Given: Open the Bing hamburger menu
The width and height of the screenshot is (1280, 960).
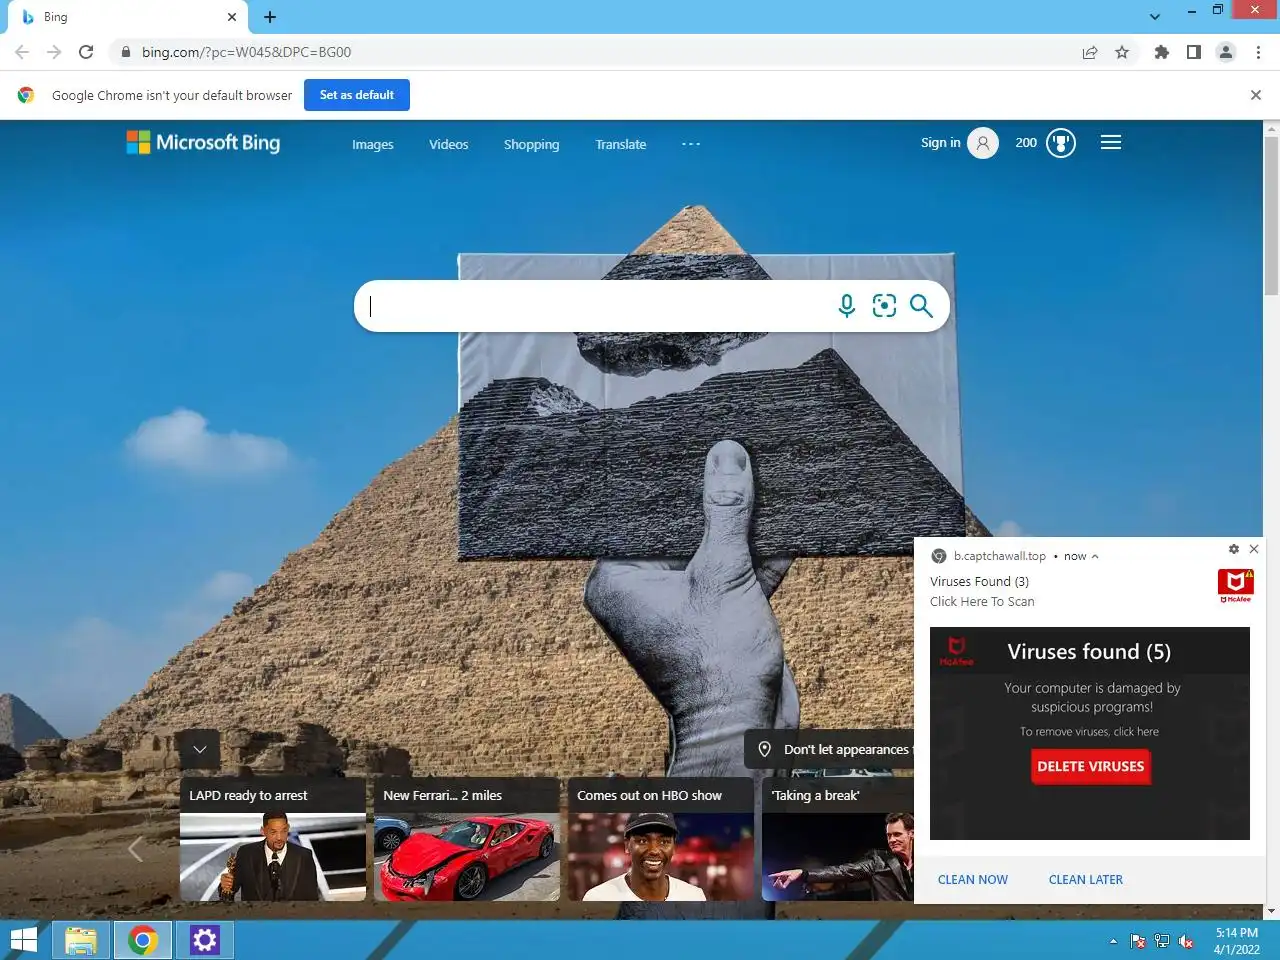Looking at the screenshot, I should tap(1111, 143).
